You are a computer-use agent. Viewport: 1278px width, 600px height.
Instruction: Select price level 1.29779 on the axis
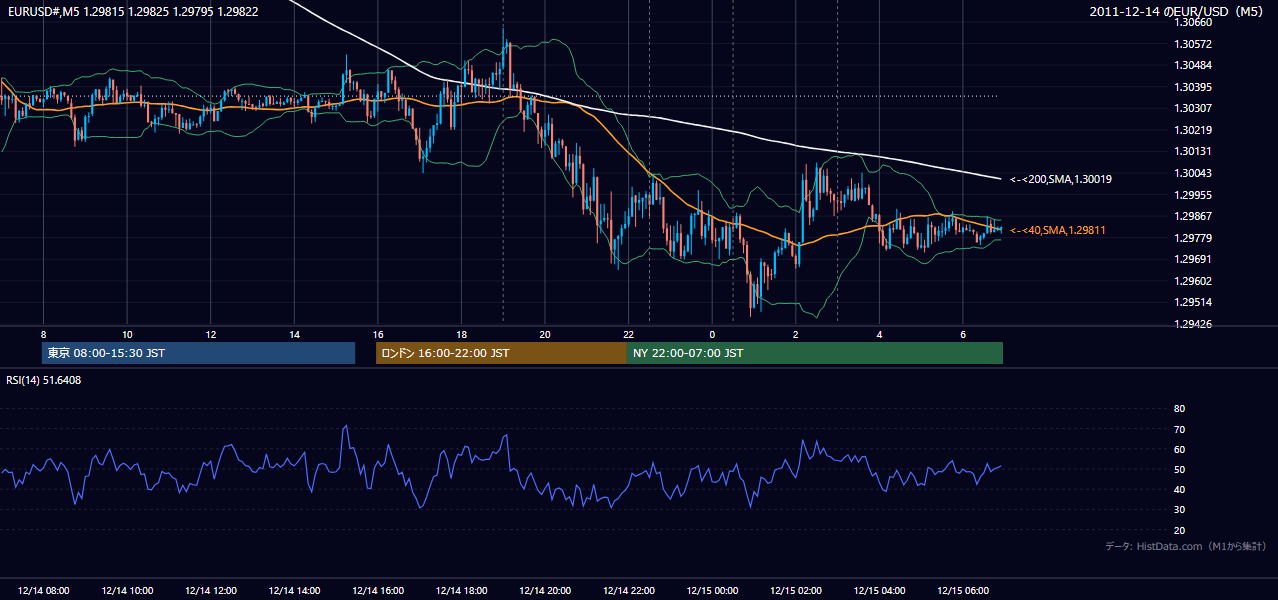click(x=1193, y=238)
